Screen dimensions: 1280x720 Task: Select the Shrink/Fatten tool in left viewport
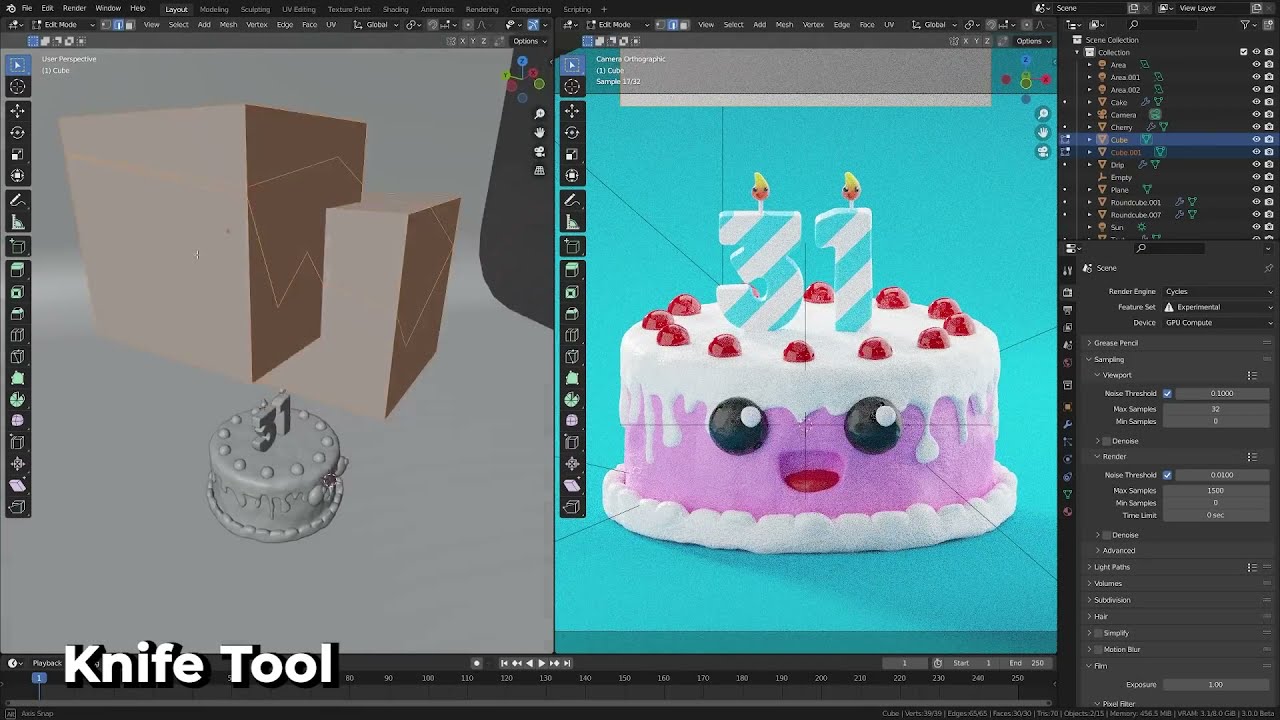click(17, 464)
